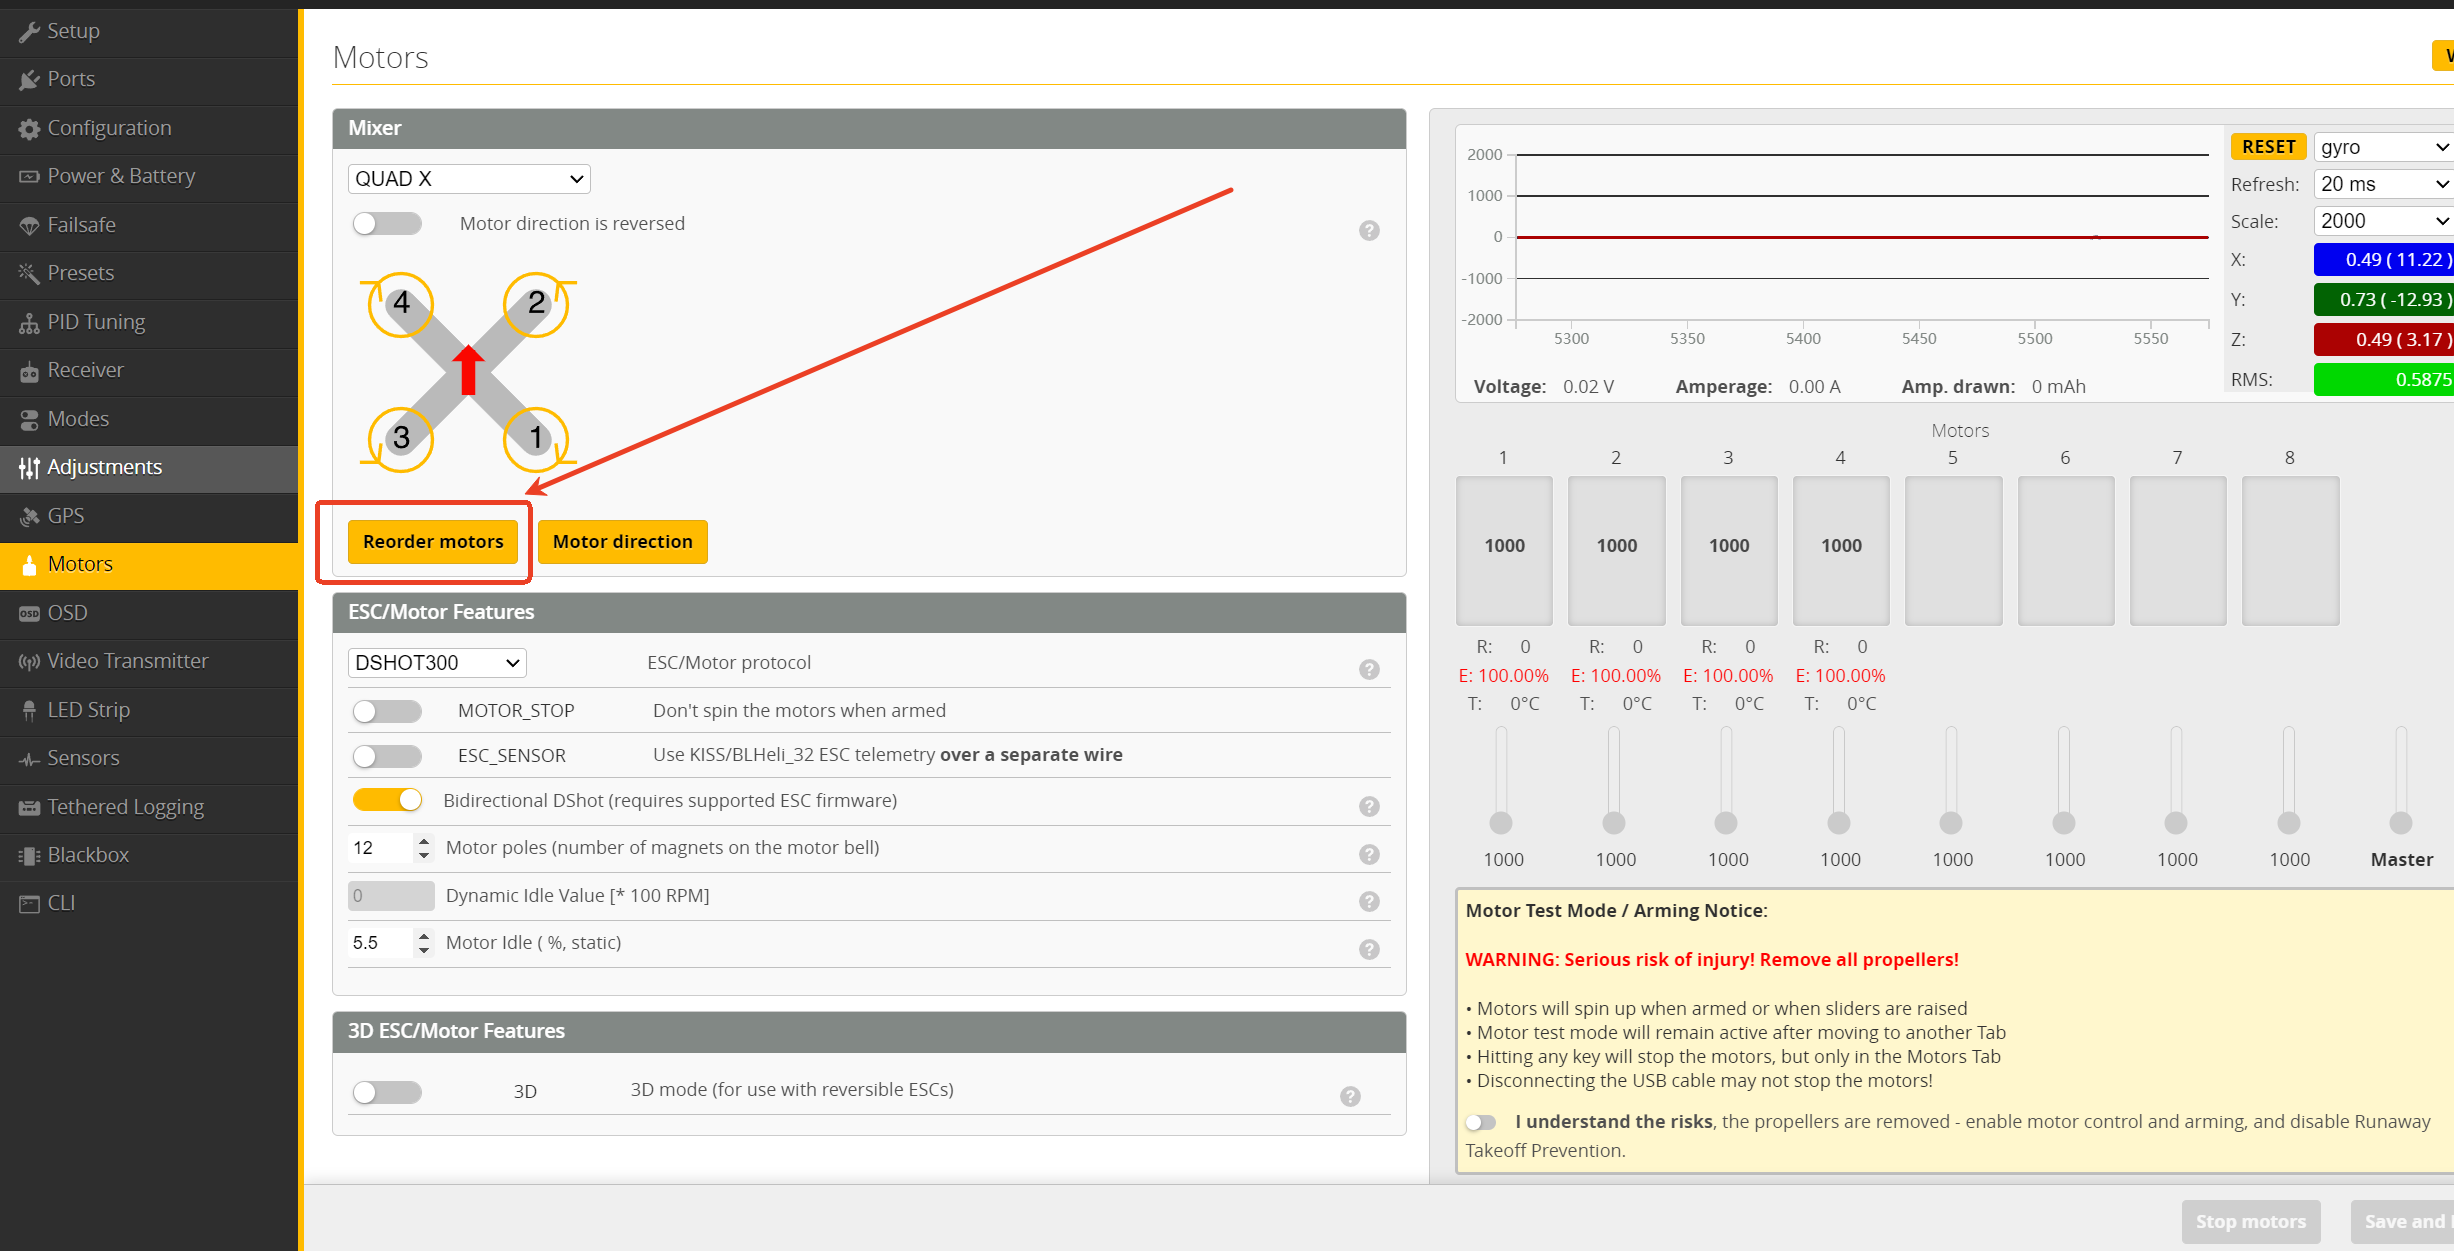Click the Motor direction button

pyautogui.click(x=622, y=542)
